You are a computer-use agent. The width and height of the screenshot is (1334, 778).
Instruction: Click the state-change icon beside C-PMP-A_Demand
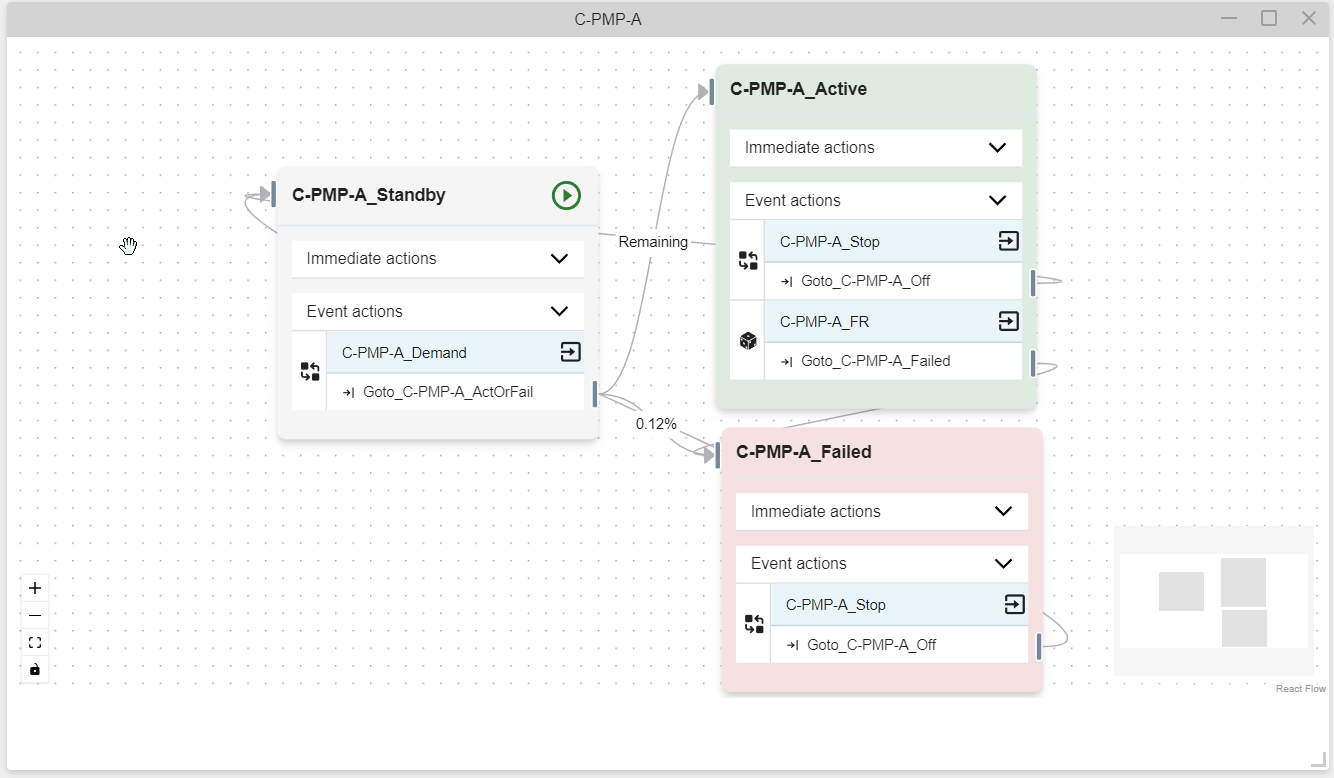pos(310,372)
